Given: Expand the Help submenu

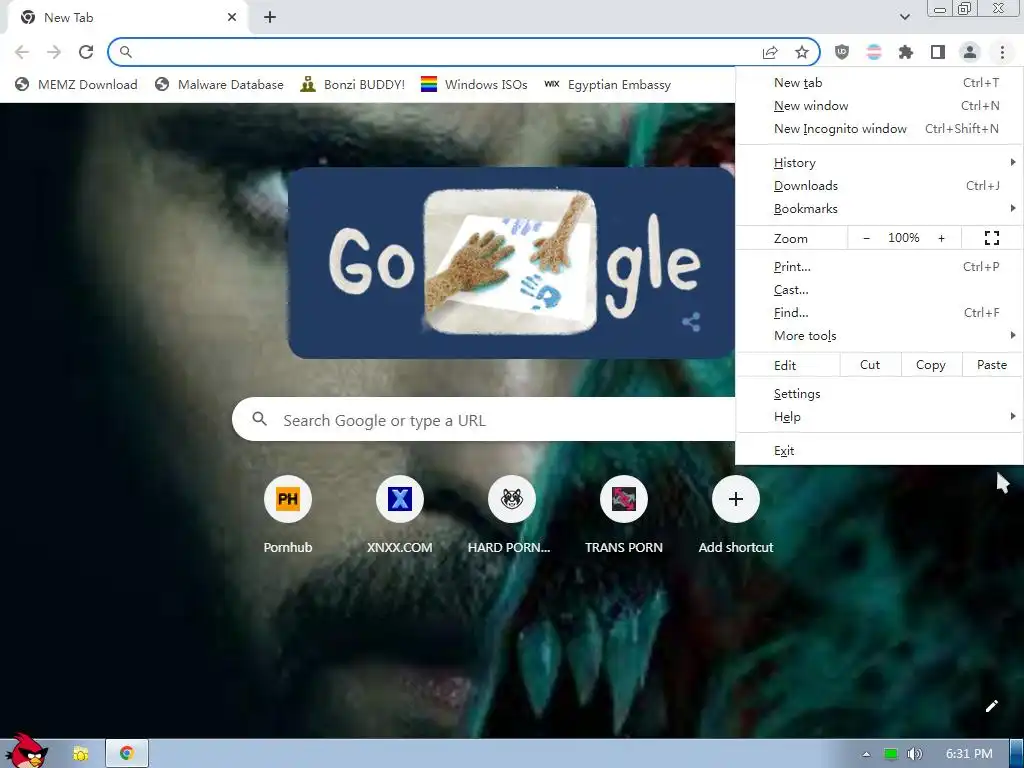Looking at the screenshot, I should pyautogui.click(x=880, y=417).
